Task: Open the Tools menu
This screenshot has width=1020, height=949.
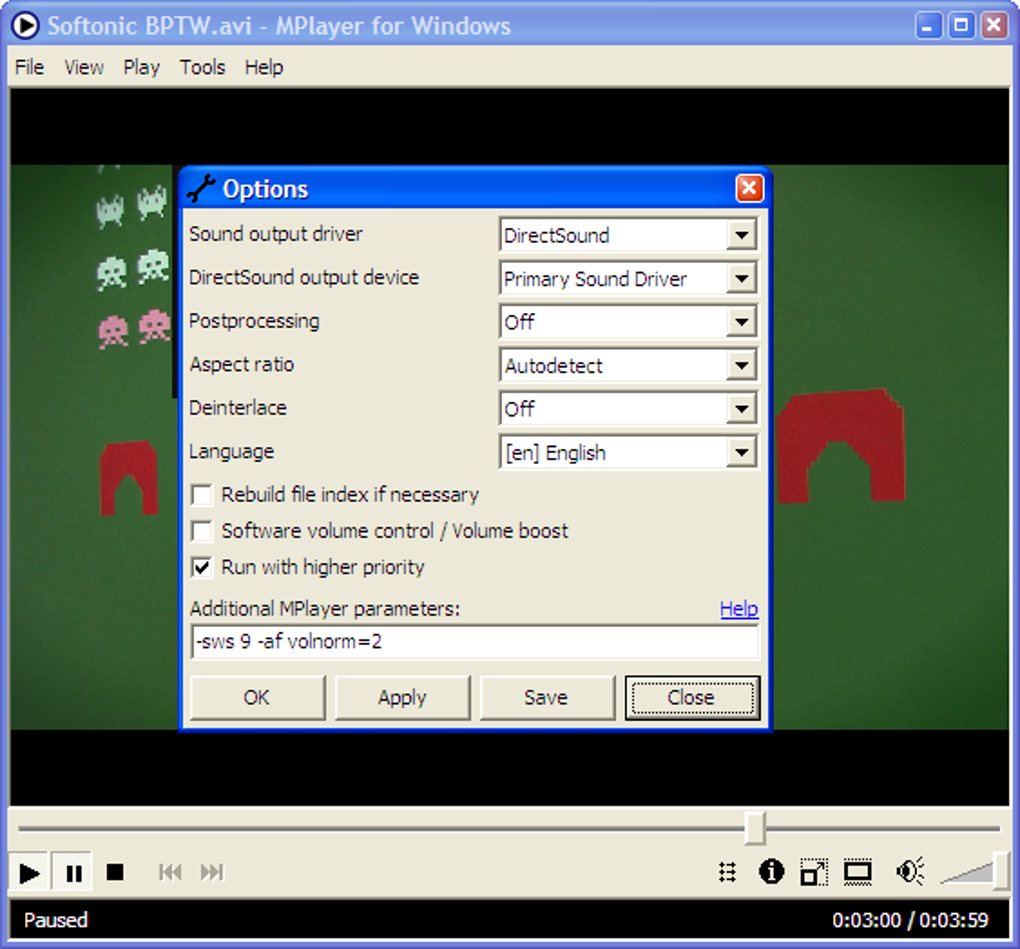Action: pos(202,67)
